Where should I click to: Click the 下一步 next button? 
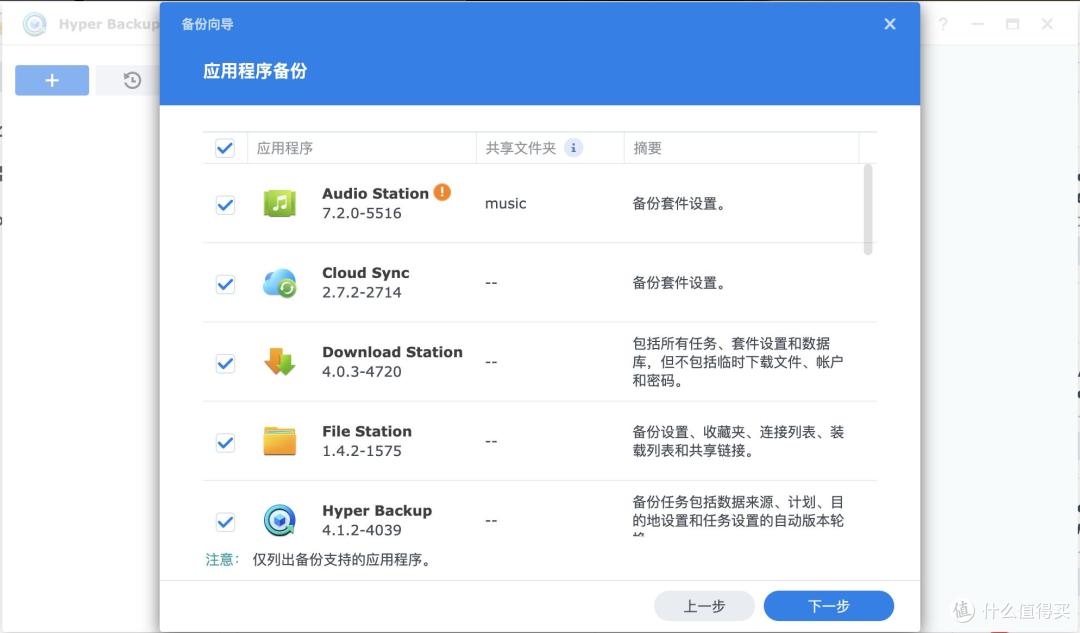pos(829,606)
